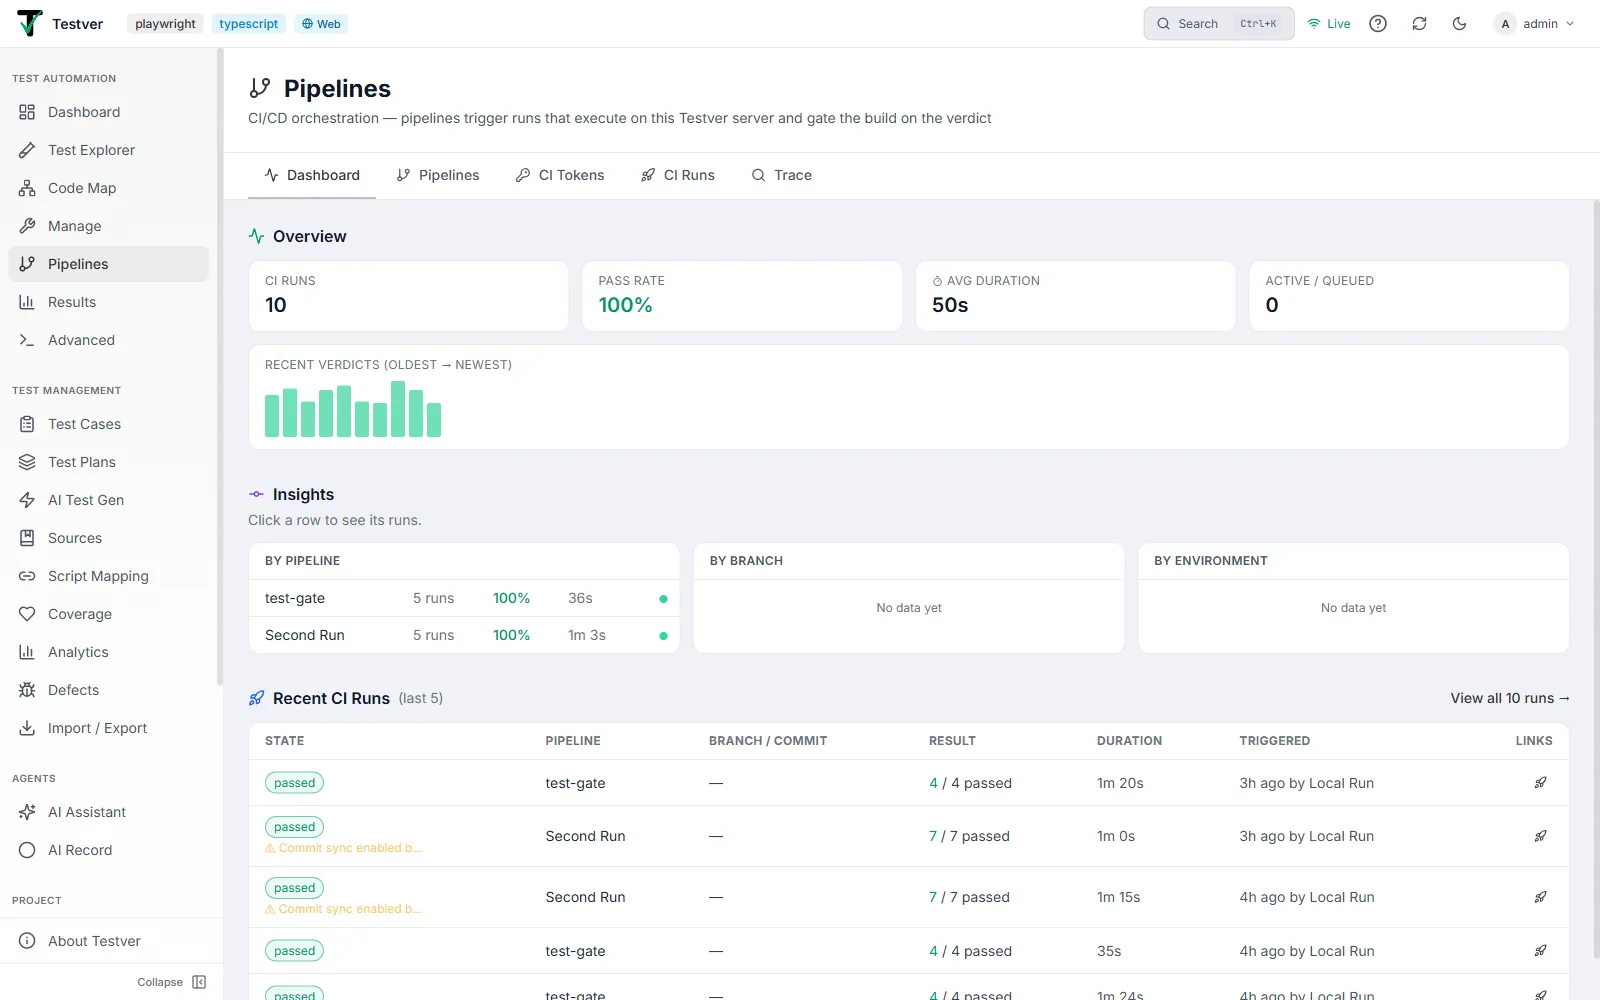Image resolution: width=1600 pixels, height=1000 pixels.
Task: Open Dashboard in the sidebar
Action: click(108, 112)
